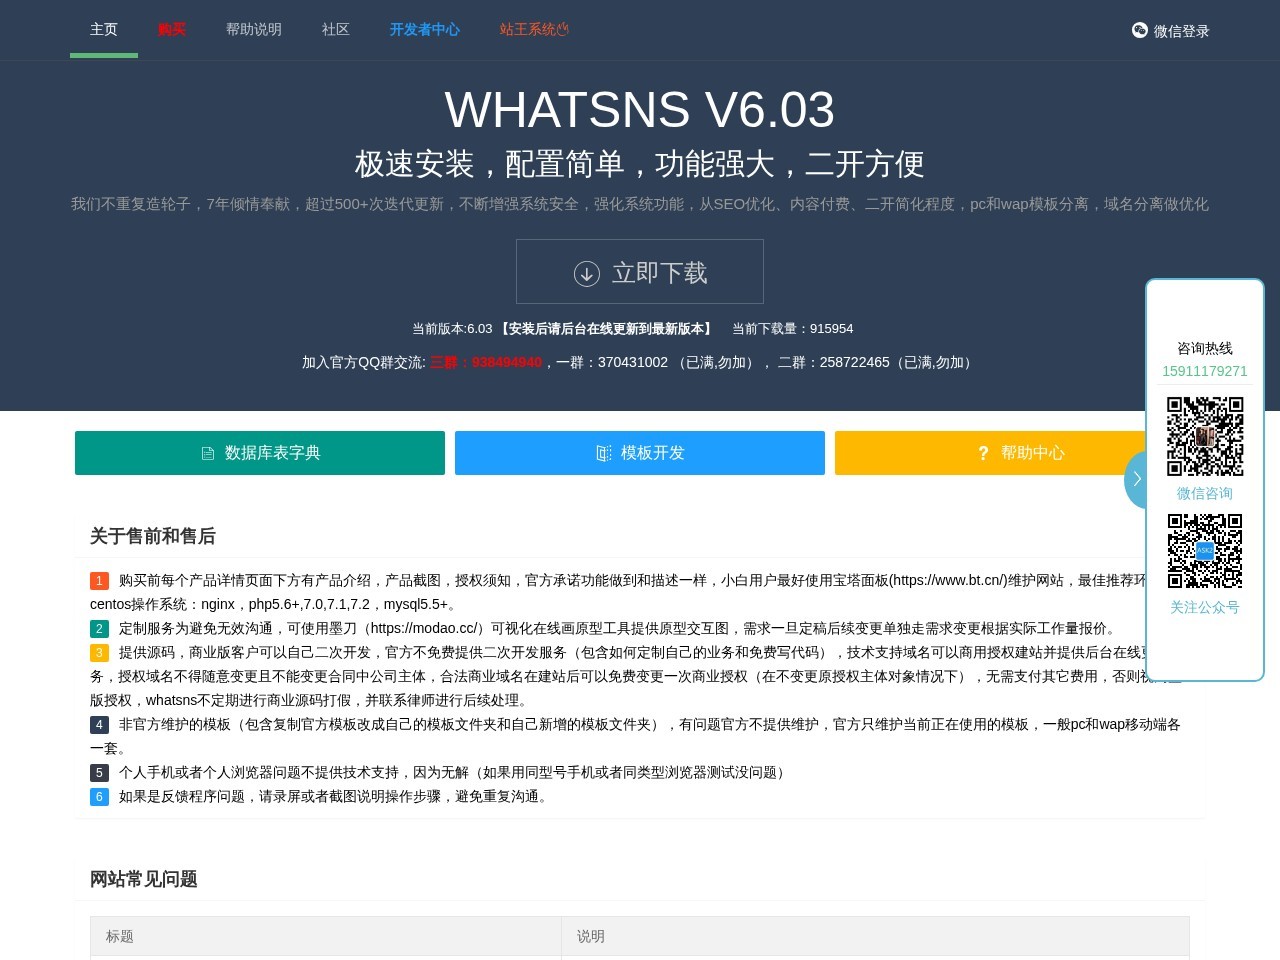Click the yellow number 3 badge
Screen dimensions: 1280x960
pos(99,653)
